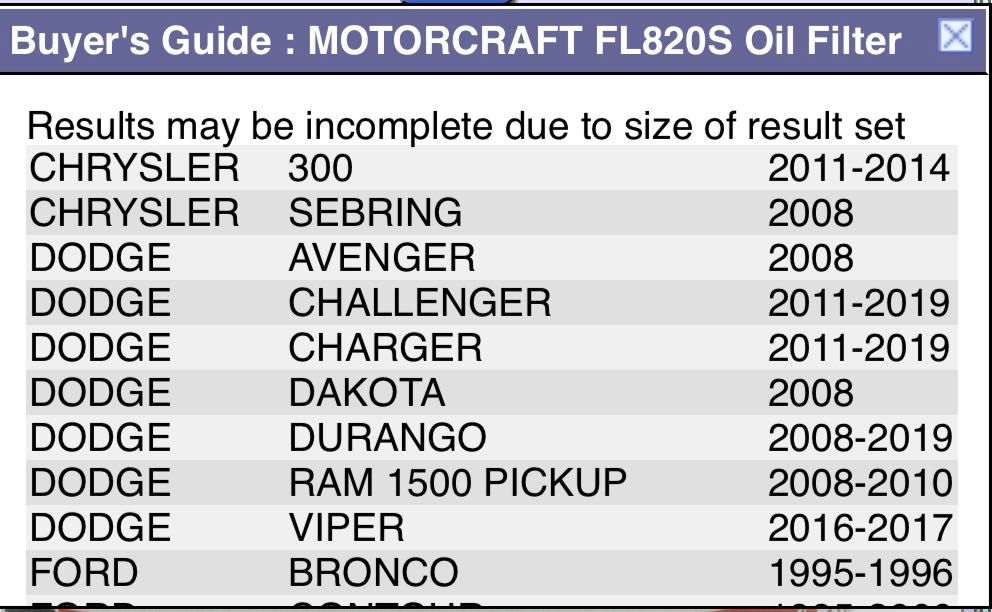Select the RAM 1500 PICKUP entry
The width and height of the screenshot is (992, 612).
click(x=457, y=483)
